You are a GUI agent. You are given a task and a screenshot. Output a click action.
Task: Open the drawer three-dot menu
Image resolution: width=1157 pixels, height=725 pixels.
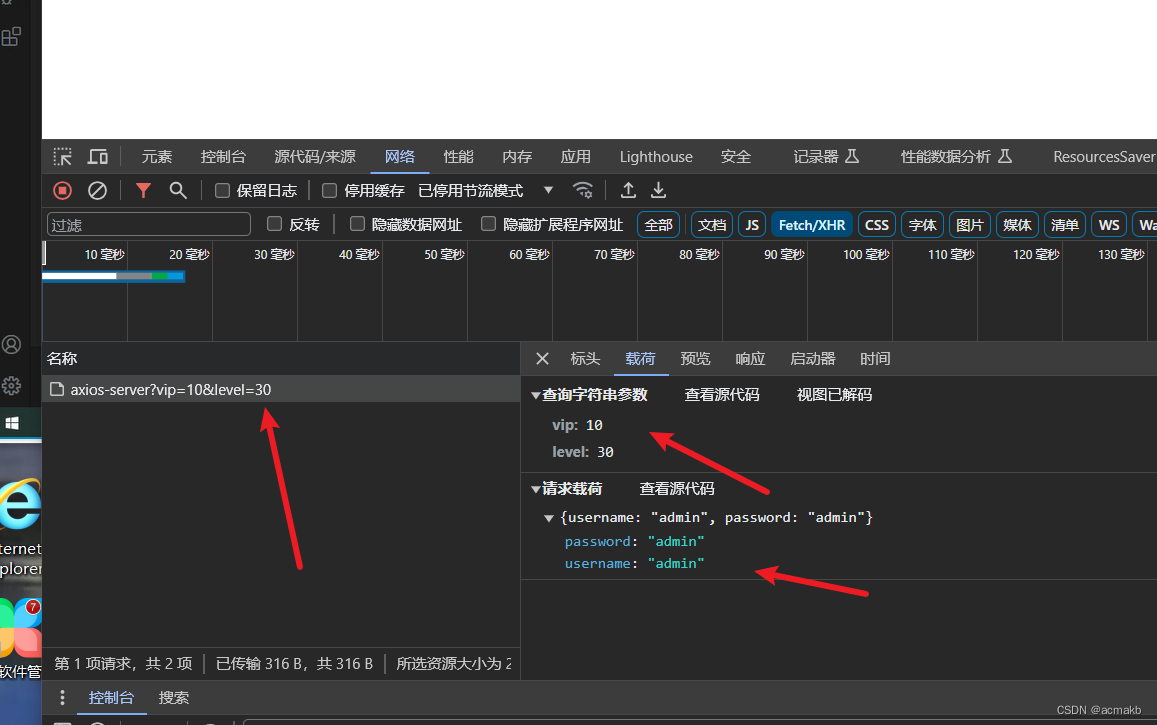pyautogui.click(x=62, y=698)
